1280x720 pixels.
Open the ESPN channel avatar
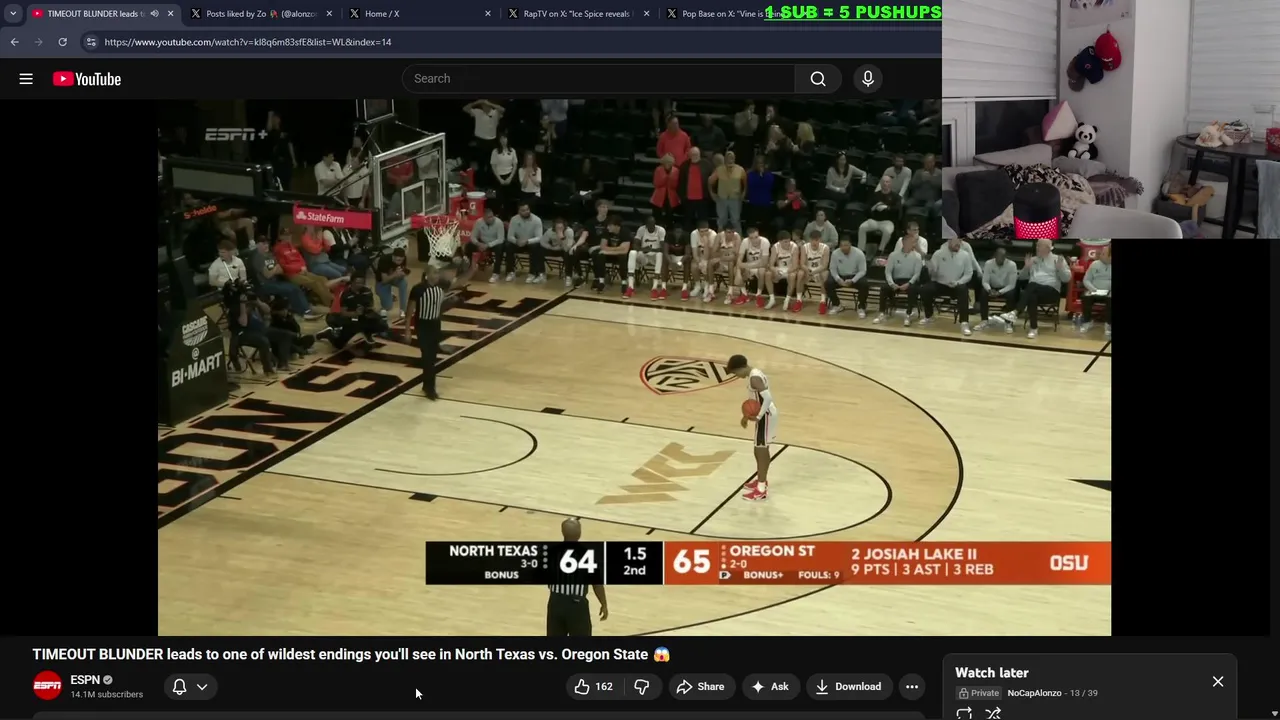(x=47, y=686)
